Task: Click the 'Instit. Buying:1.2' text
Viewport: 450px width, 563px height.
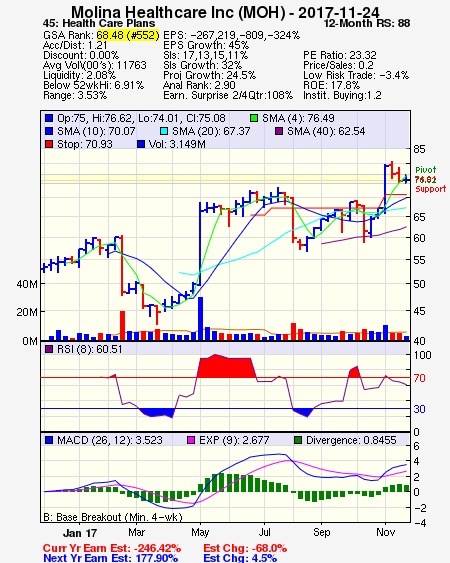Action: point(342,96)
